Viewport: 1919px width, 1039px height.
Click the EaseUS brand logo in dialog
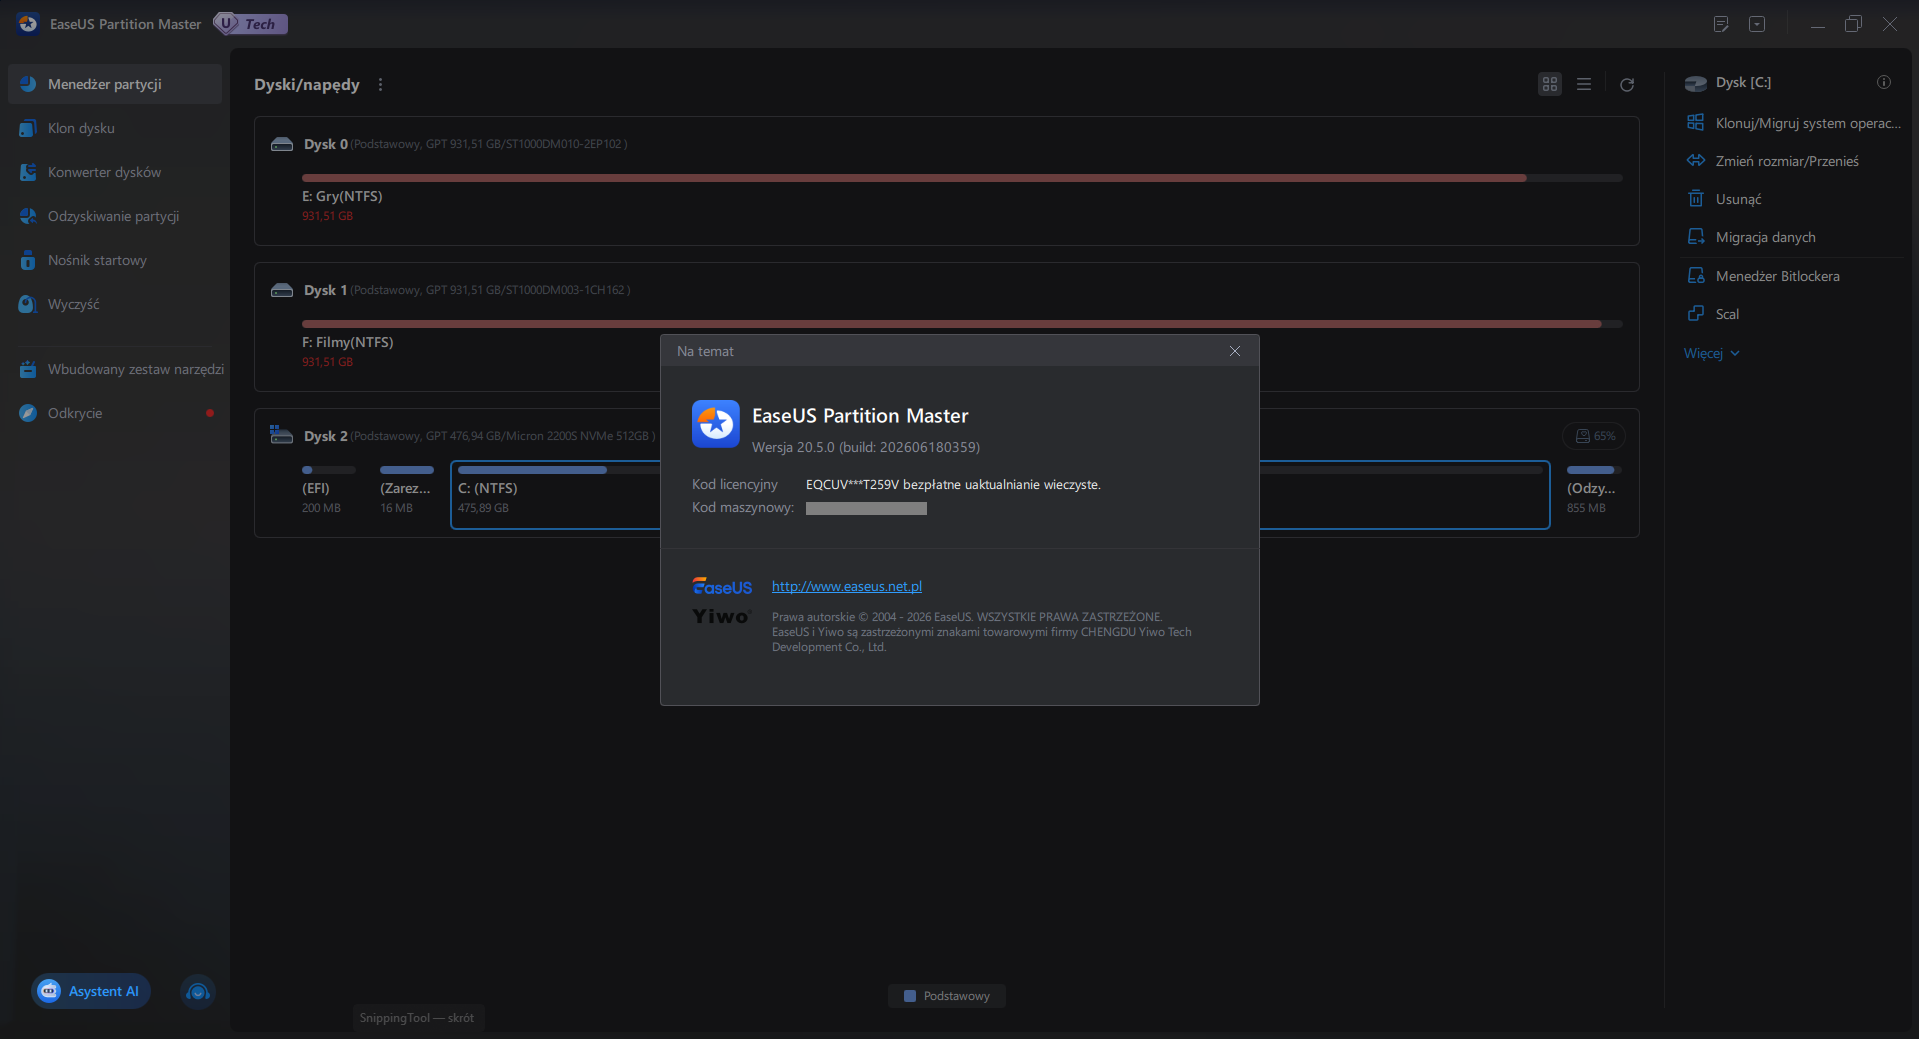pos(722,587)
